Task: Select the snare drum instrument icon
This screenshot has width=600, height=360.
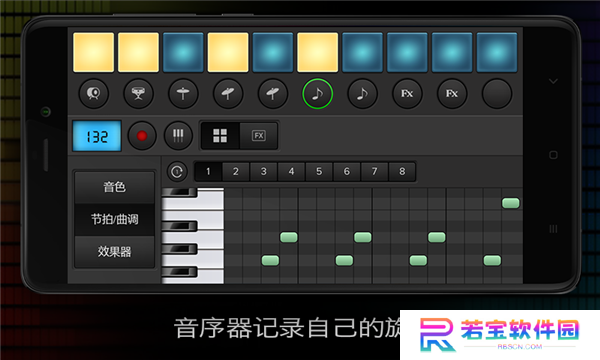Action: tap(139, 93)
